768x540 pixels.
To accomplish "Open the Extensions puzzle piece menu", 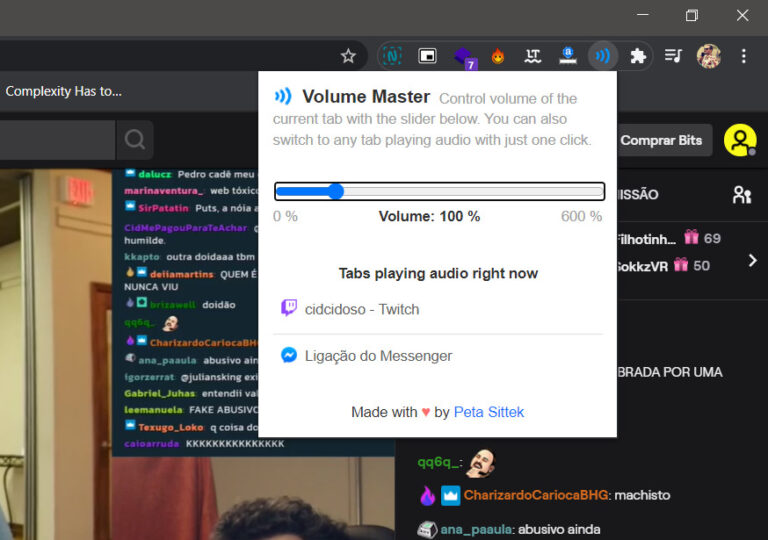I will point(638,56).
